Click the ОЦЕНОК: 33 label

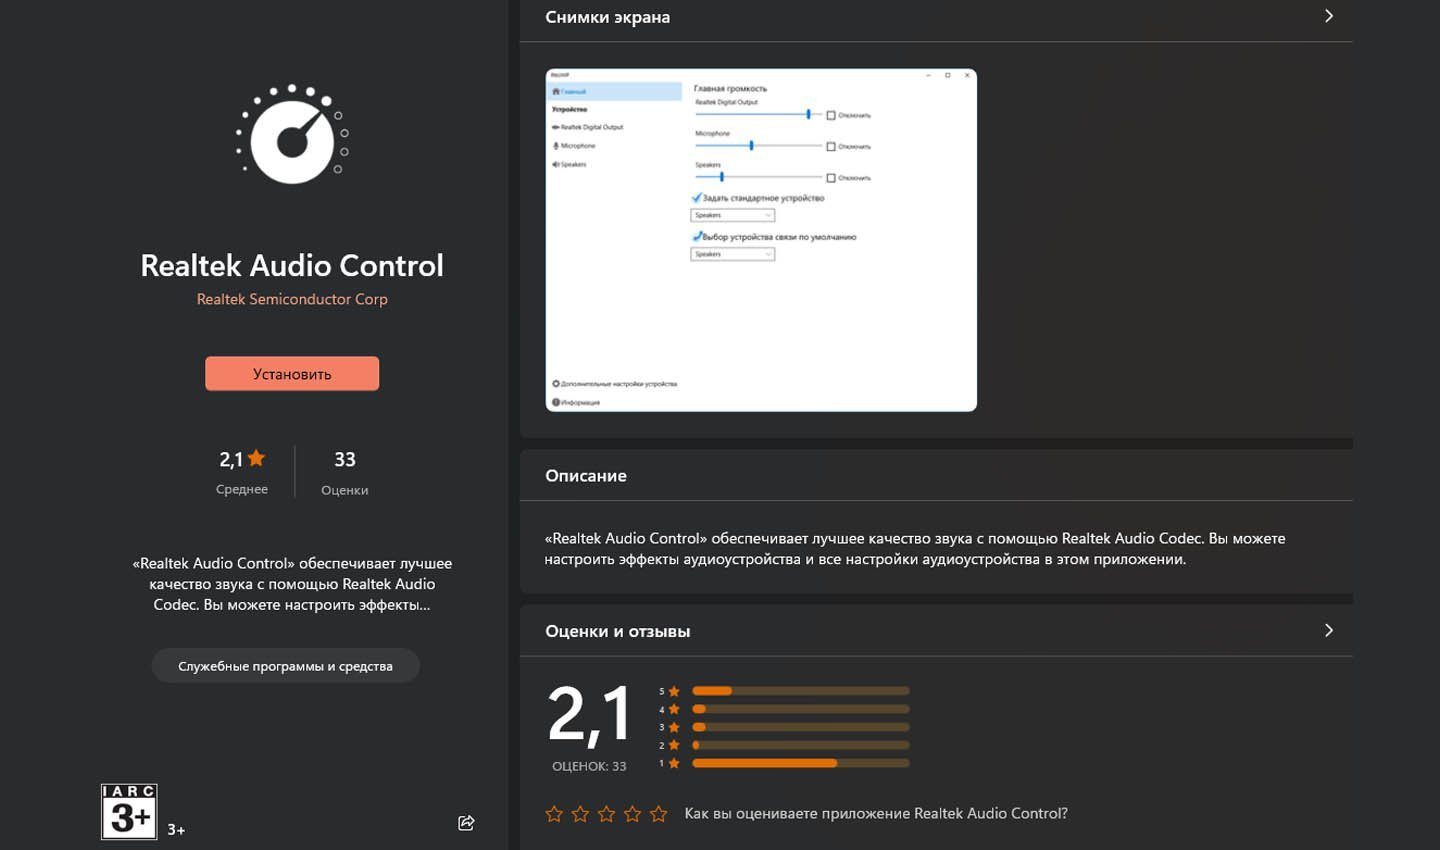coord(589,766)
